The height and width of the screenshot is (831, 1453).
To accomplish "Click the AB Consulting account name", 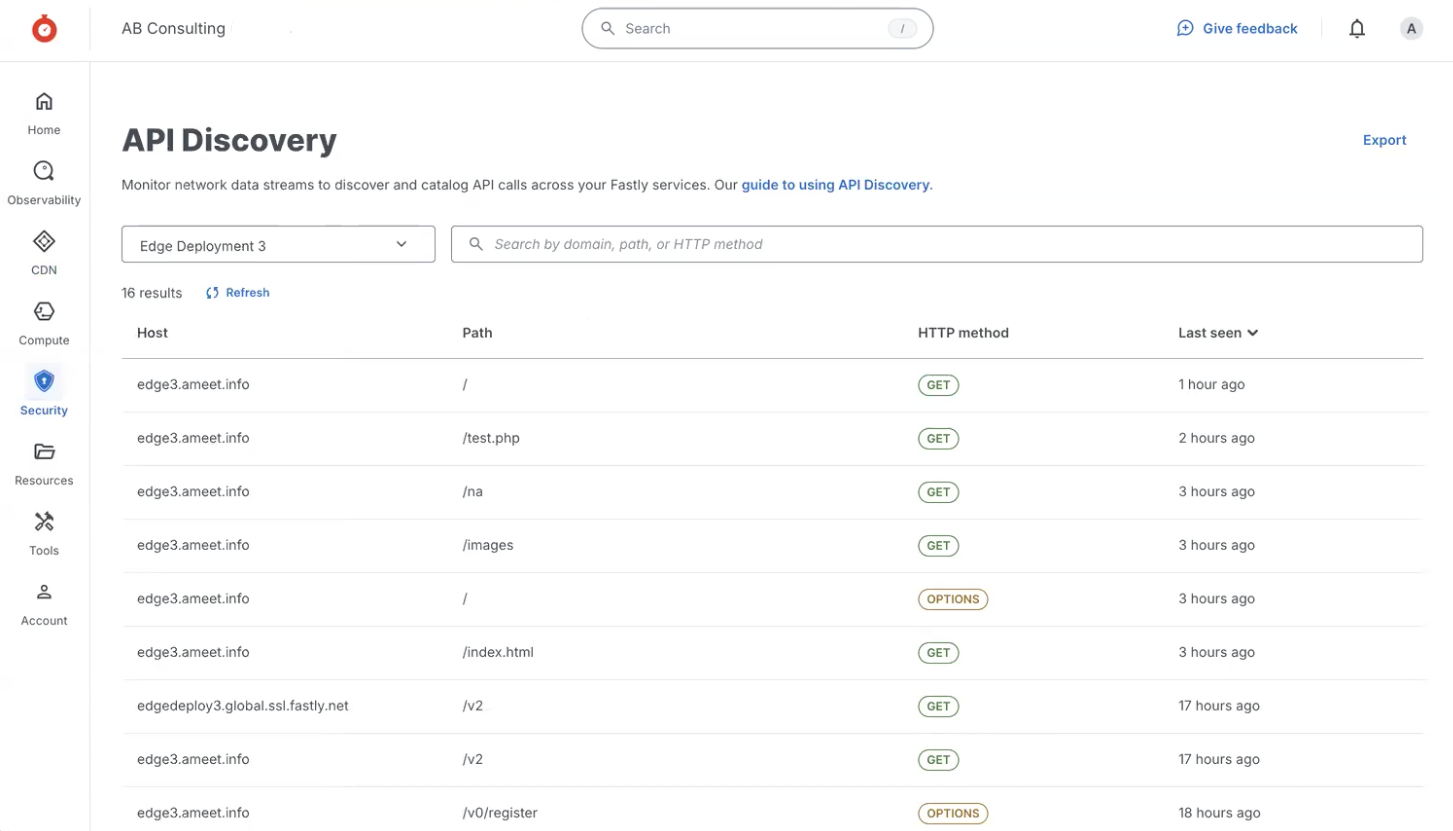I will 172,28.
